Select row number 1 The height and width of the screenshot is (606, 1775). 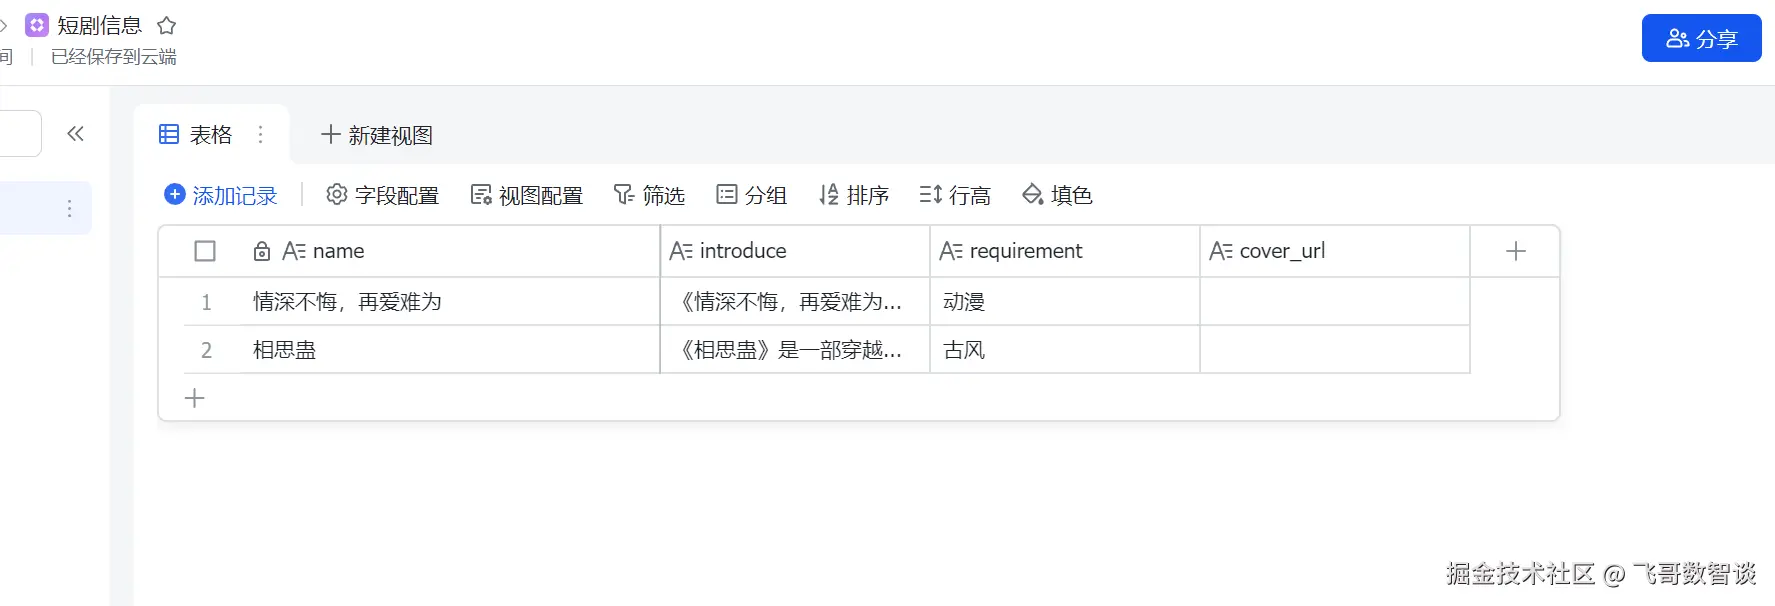(x=206, y=302)
